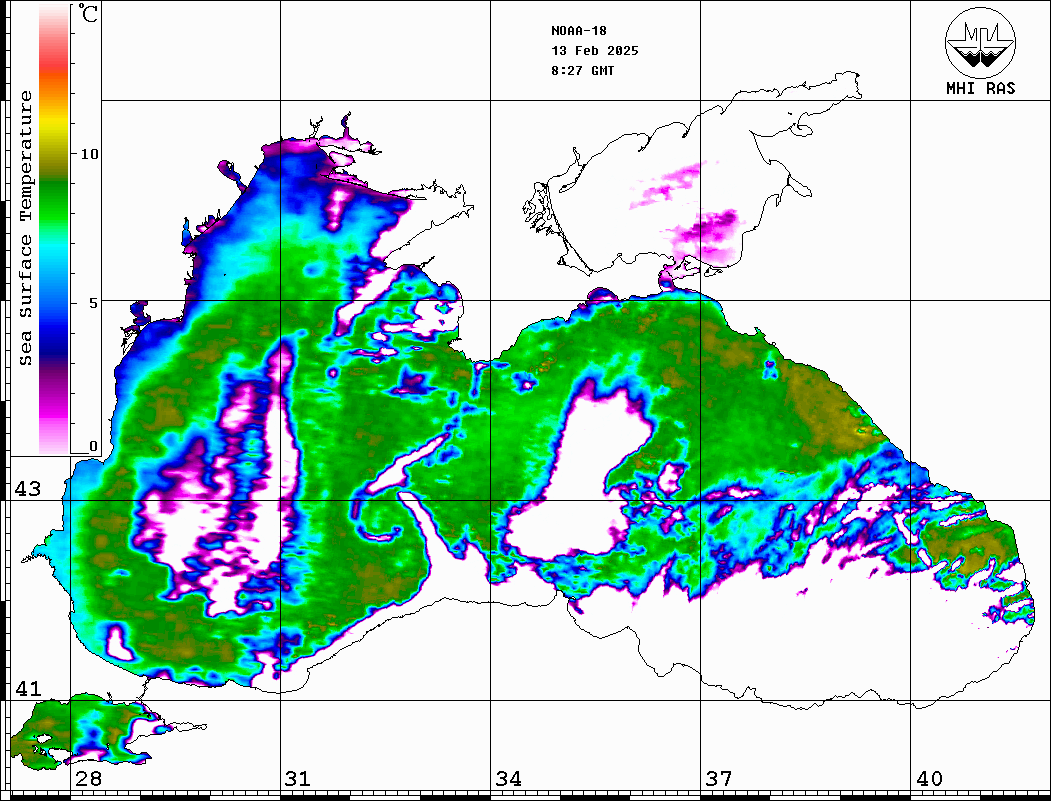This screenshot has height=801, width=1051.
Task: Click latitude label '41'
Action: coord(28,688)
